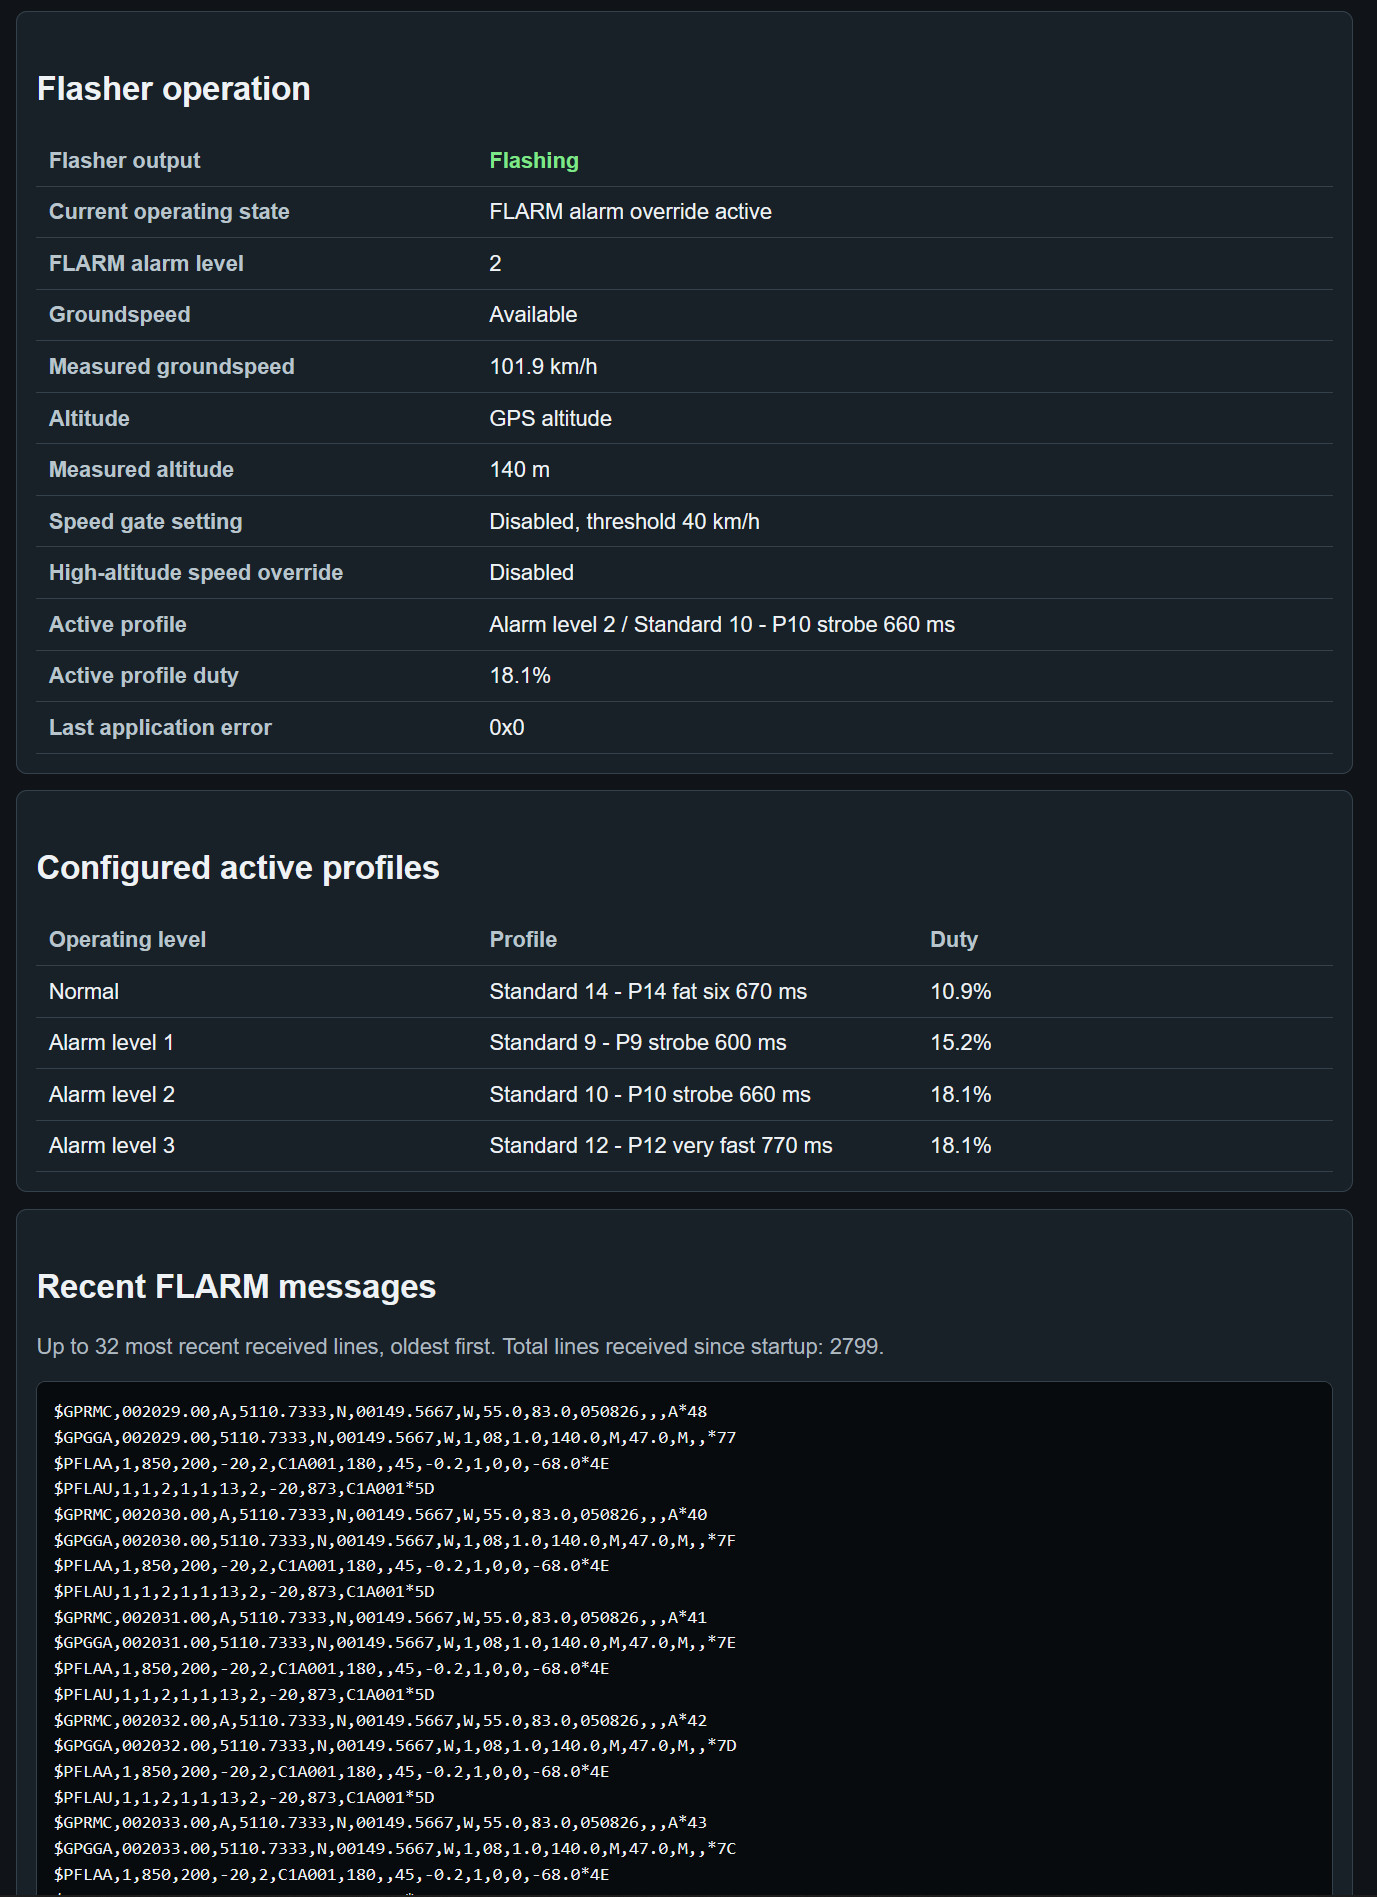
Task: Click the Speed gate setting disabled threshold value
Action: point(624,522)
